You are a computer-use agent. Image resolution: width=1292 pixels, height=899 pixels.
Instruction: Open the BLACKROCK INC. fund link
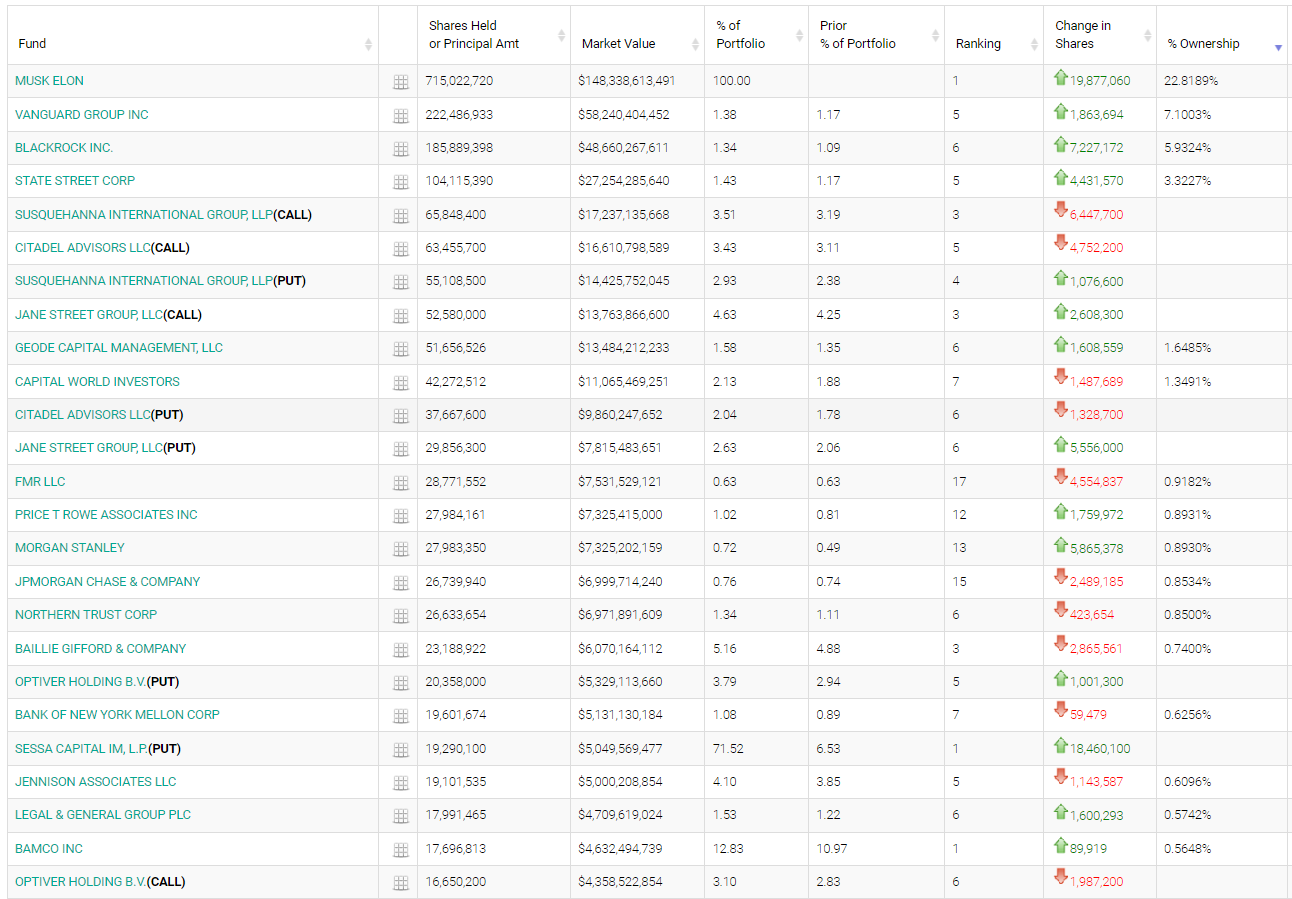[x=64, y=148]
